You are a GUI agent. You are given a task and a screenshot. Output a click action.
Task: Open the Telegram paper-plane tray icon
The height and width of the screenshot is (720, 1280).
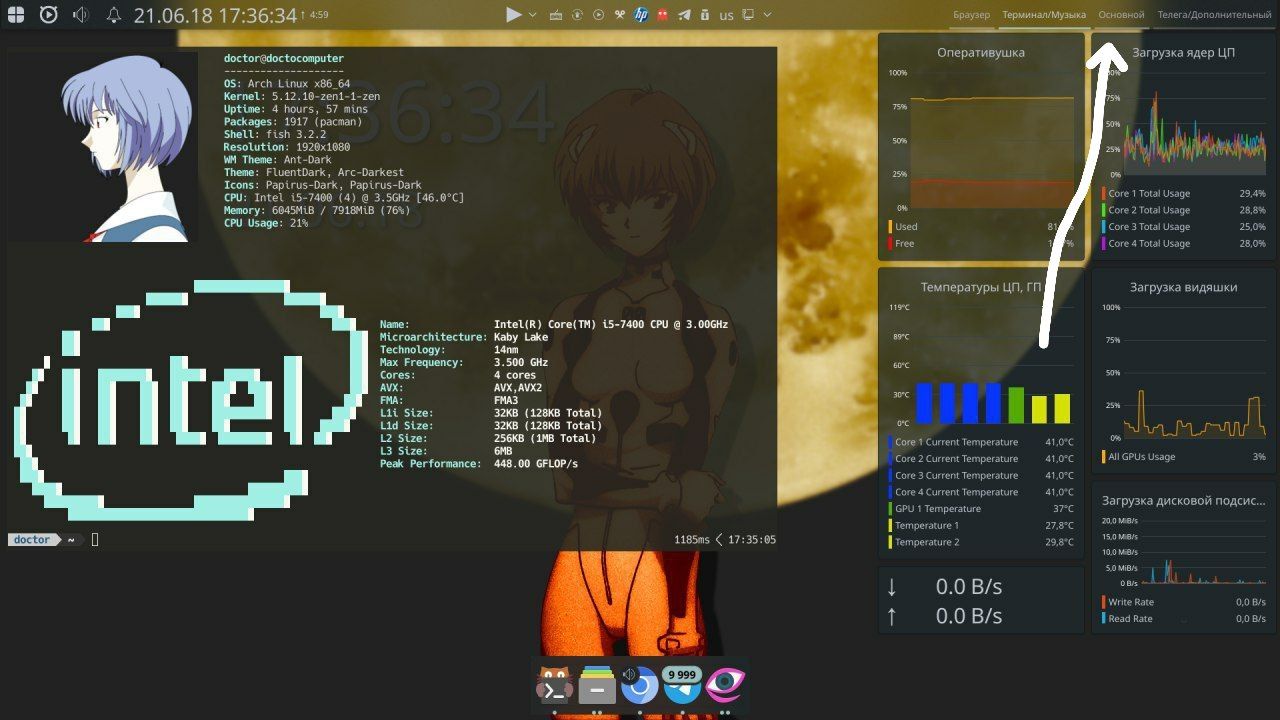(684, 15)
